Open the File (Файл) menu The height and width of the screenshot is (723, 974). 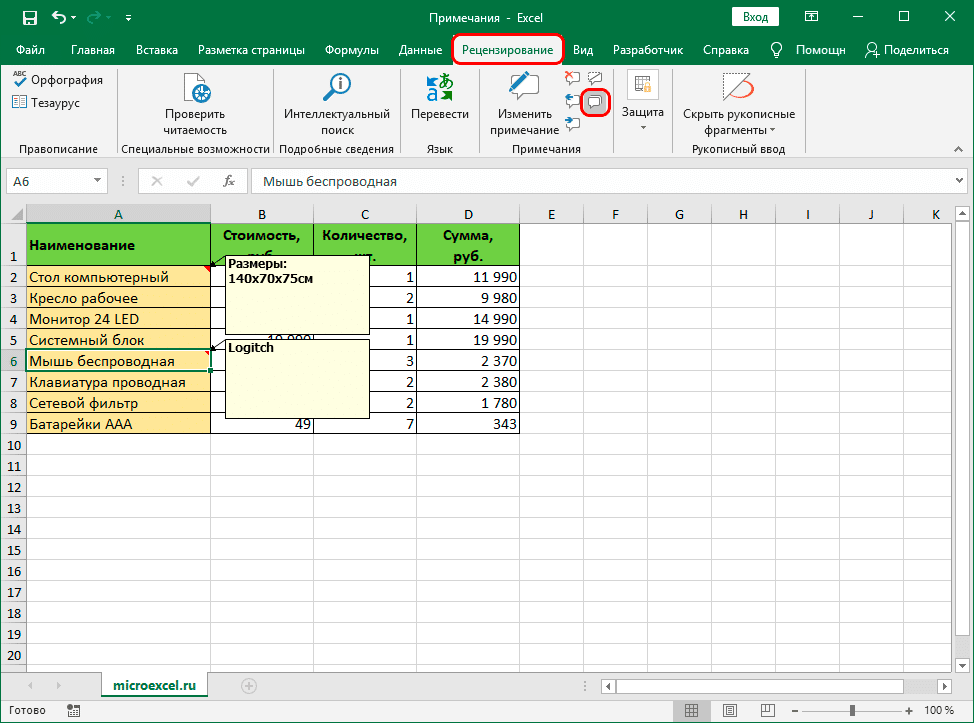(30, 50)
